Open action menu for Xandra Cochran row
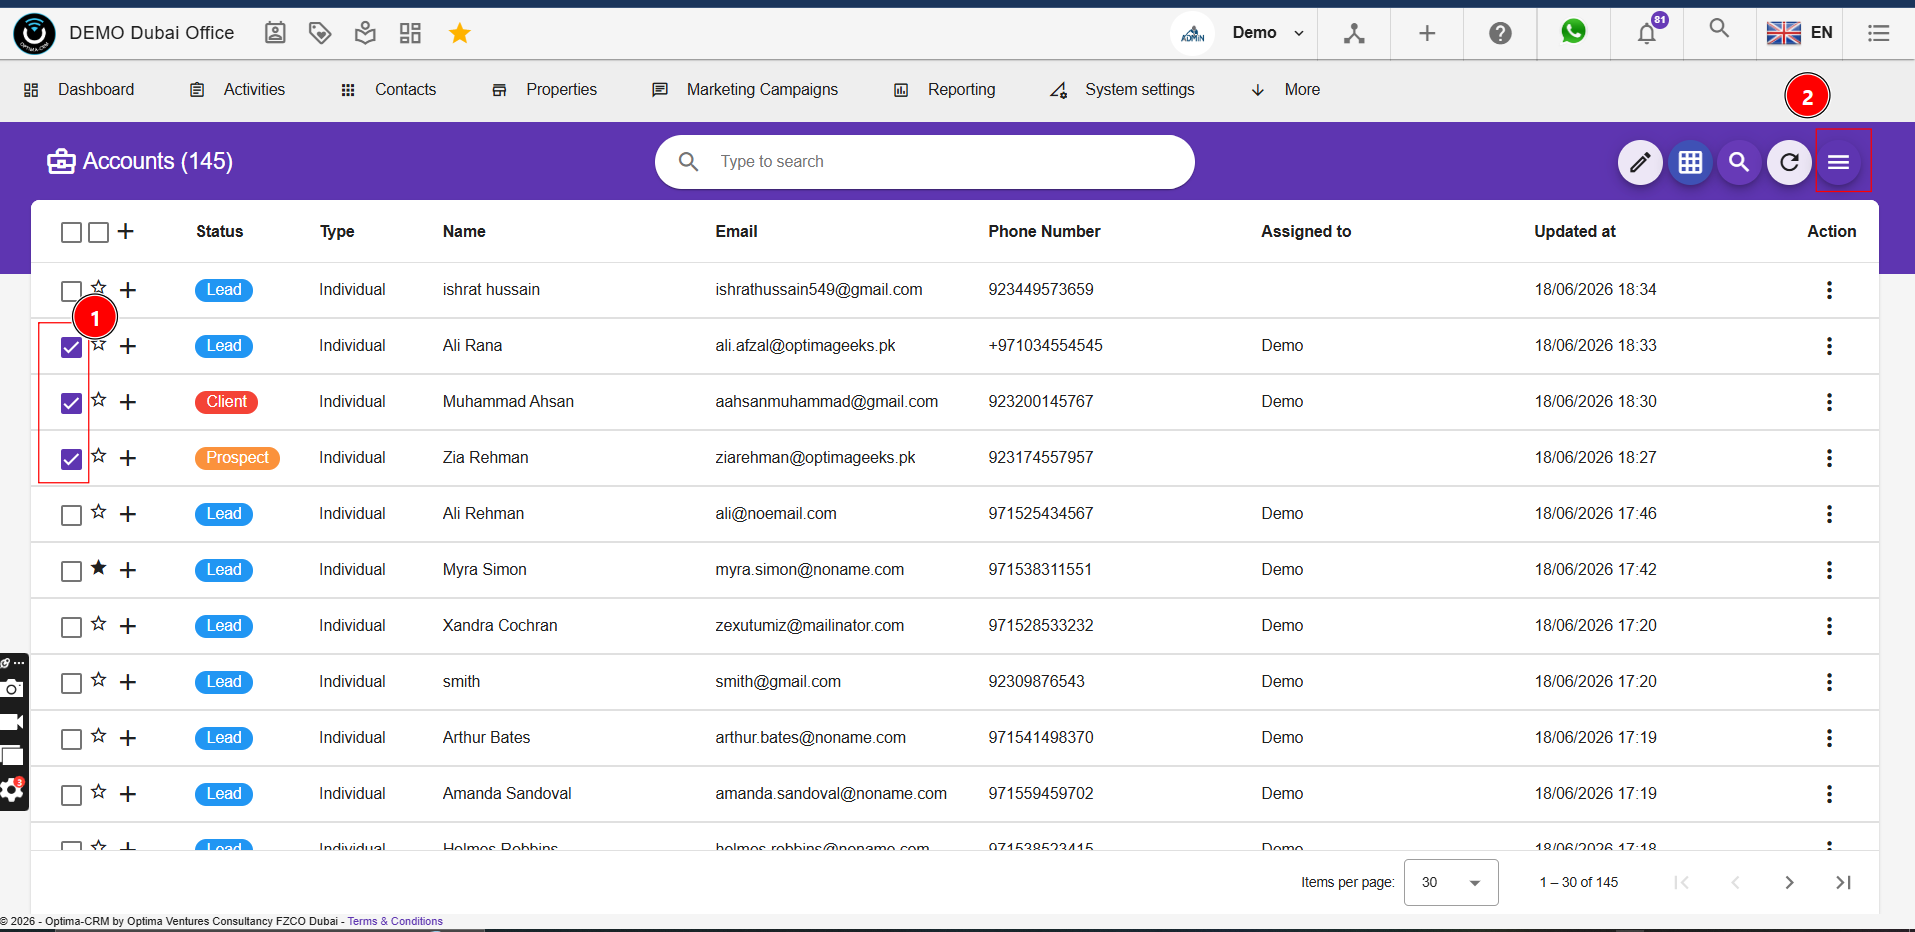The height and width of the screenshot is (932, 1915). coord(1829,626)
